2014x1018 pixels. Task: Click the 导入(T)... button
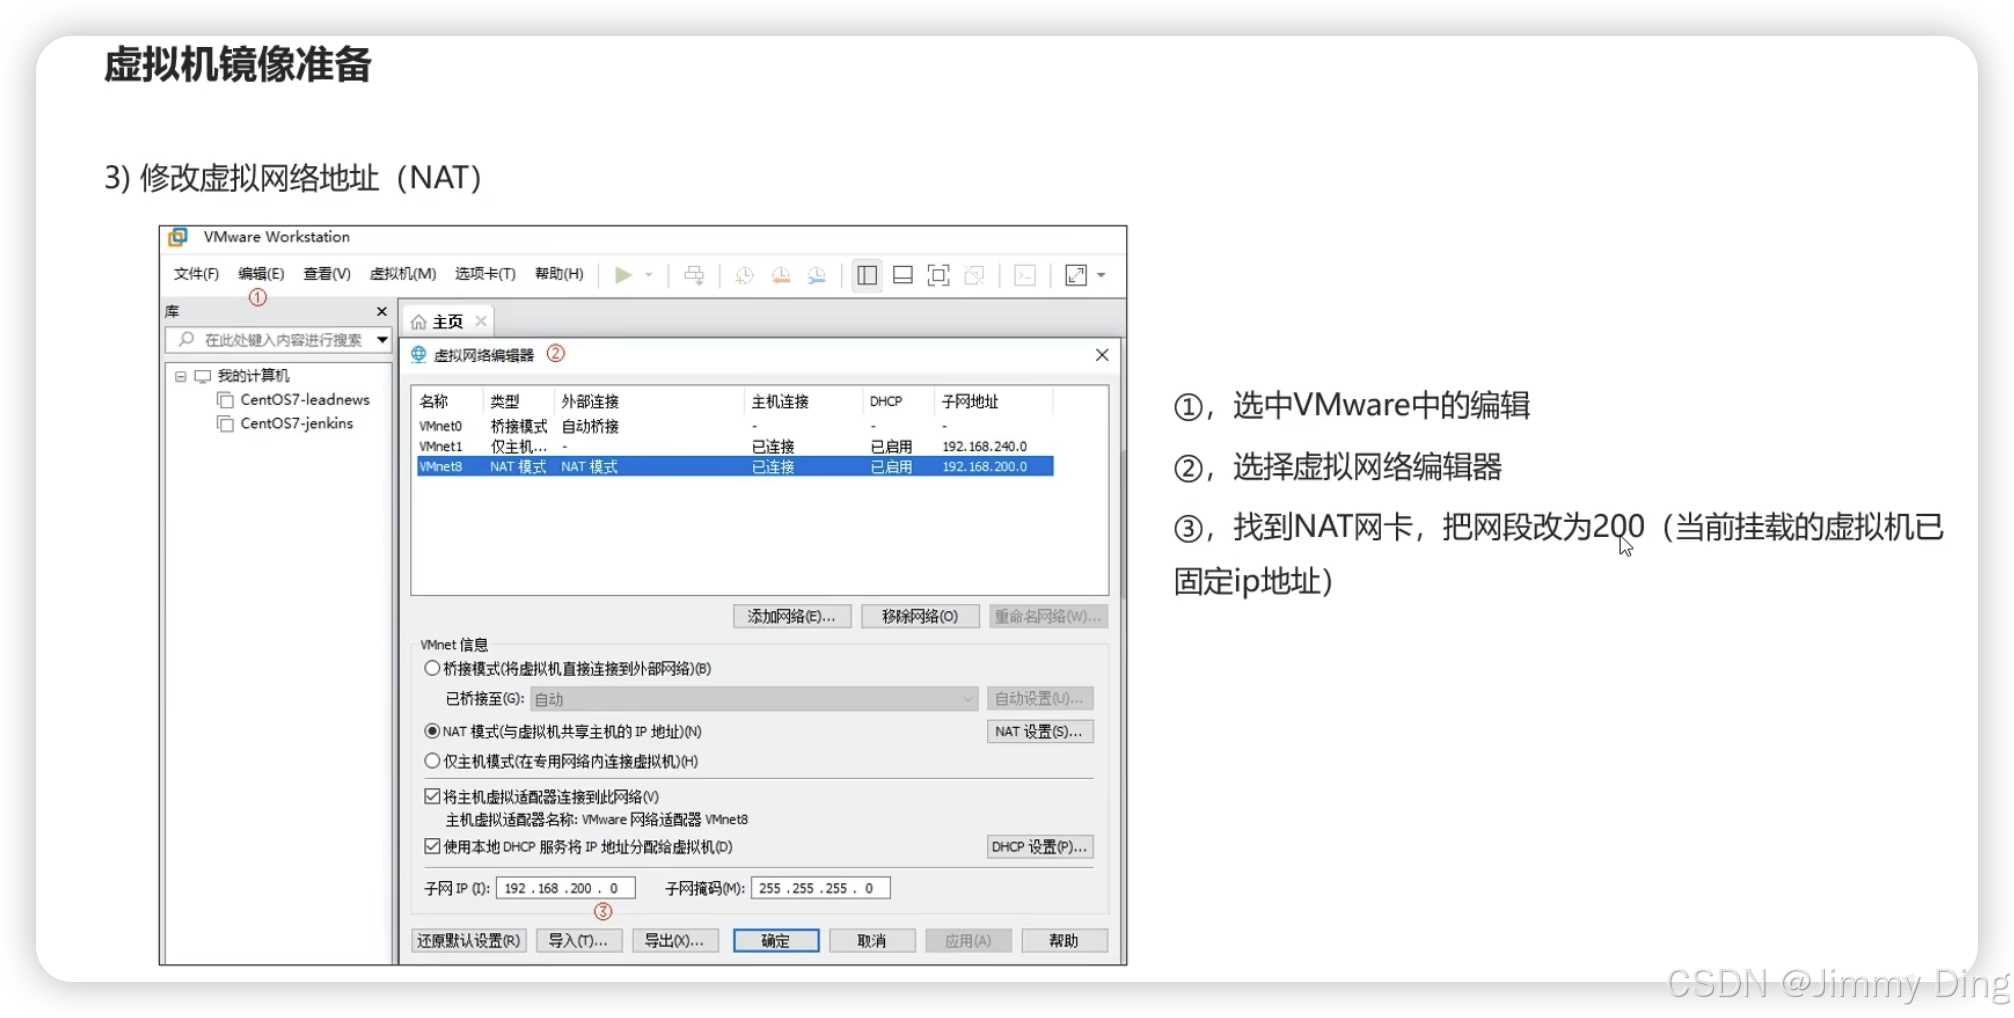pos(579,942)
